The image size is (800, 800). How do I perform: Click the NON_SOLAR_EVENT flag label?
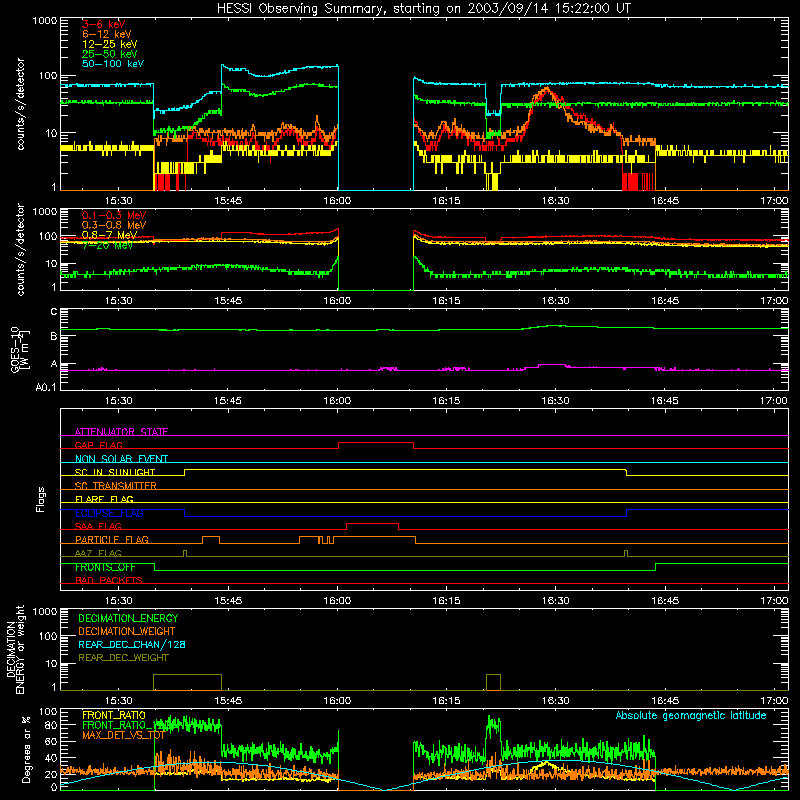pos(121,459)
